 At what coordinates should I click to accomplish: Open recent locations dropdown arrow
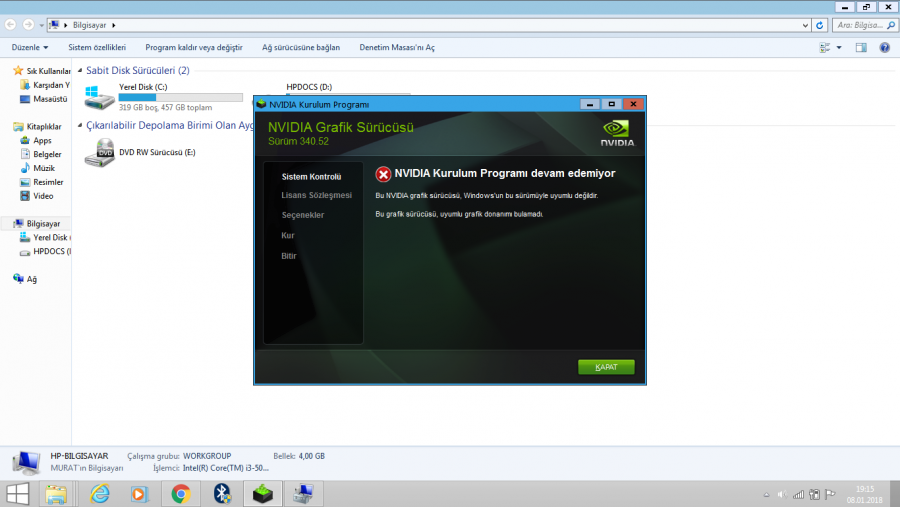click(41, 25)
